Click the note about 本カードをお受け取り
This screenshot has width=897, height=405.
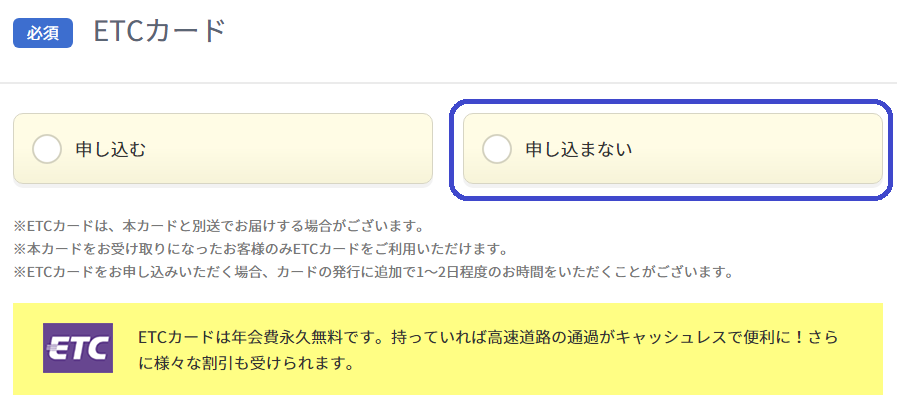tap(261, 249)
